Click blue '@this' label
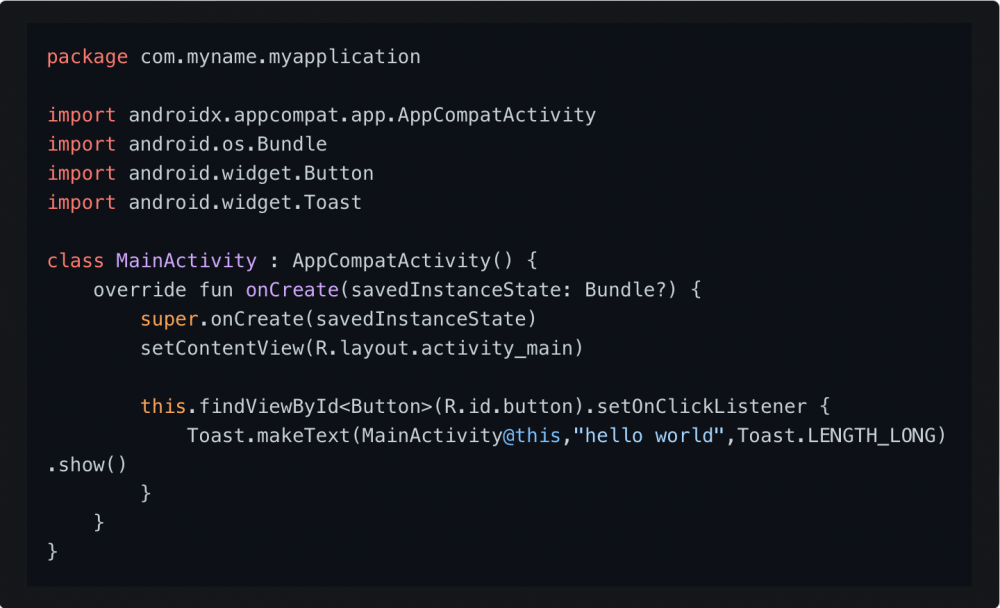Image resolution: width=1000 pixels, height=608 pixels. pos(531,436)
